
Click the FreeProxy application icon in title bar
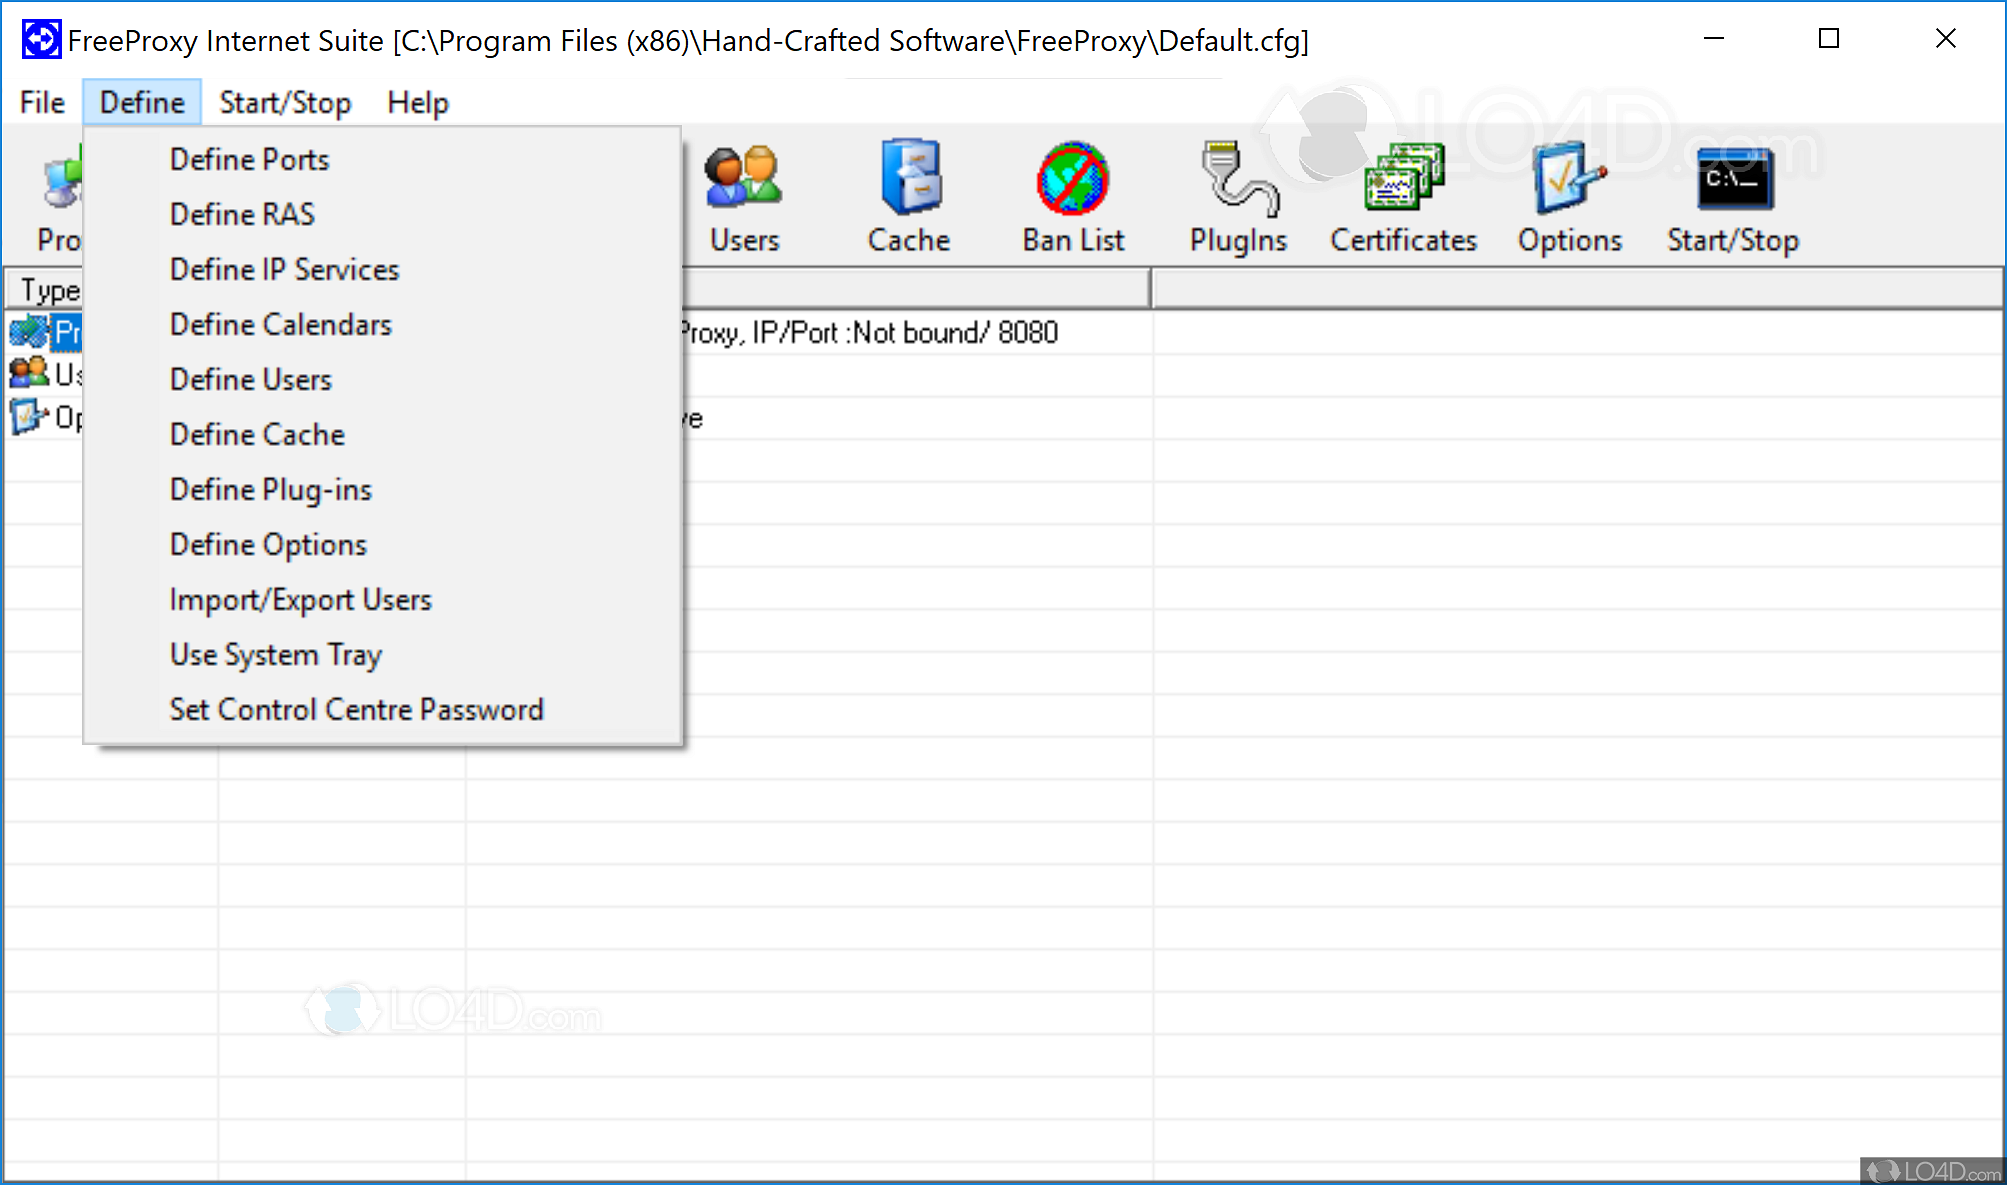[x=41, y=40]
